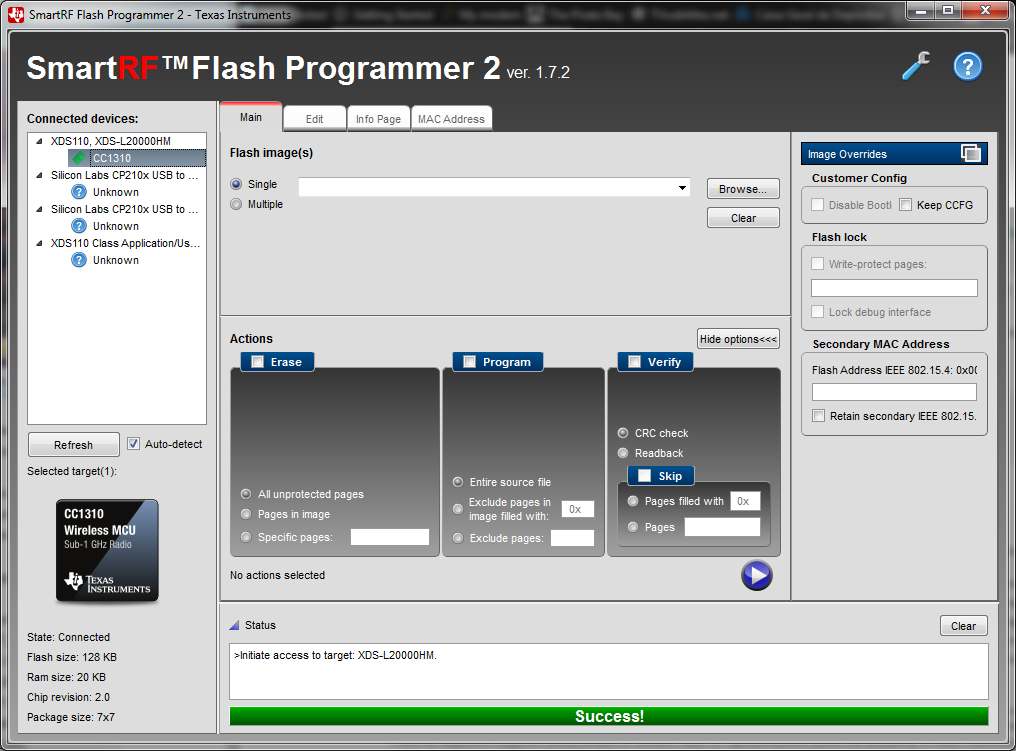Tick Lock debug interface checkbox
This screenshot has width=1016, height=751.
click(818, 312)
